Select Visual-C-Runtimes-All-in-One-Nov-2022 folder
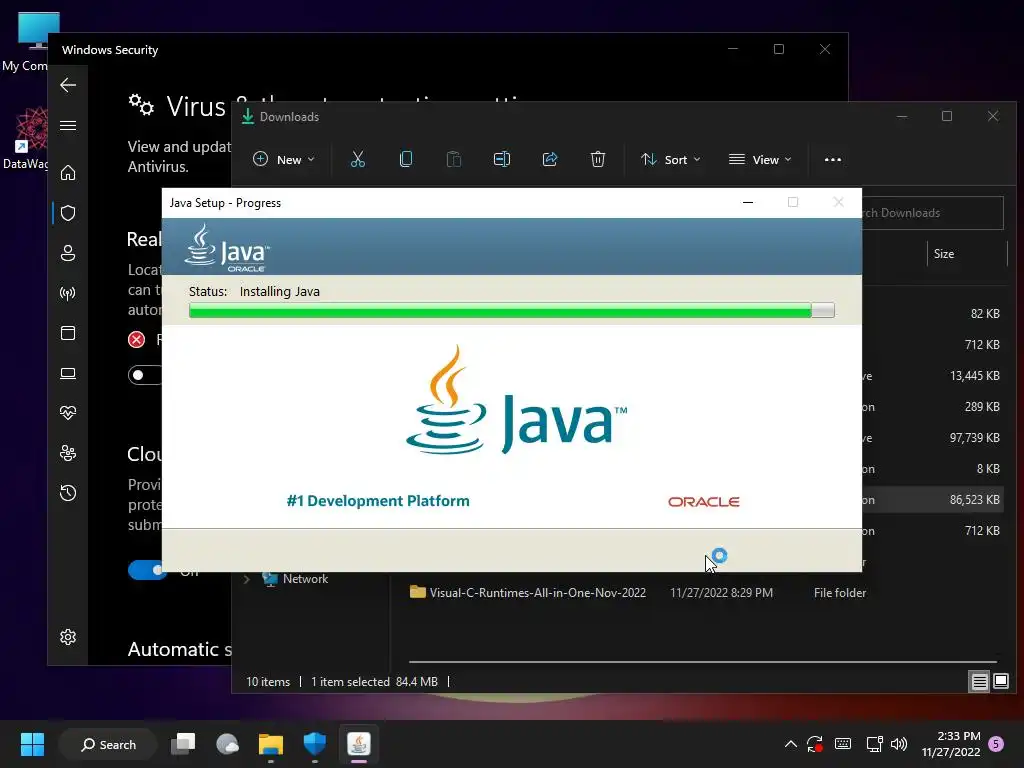Viewport: 1024px width, 768px height. (528, 592)
